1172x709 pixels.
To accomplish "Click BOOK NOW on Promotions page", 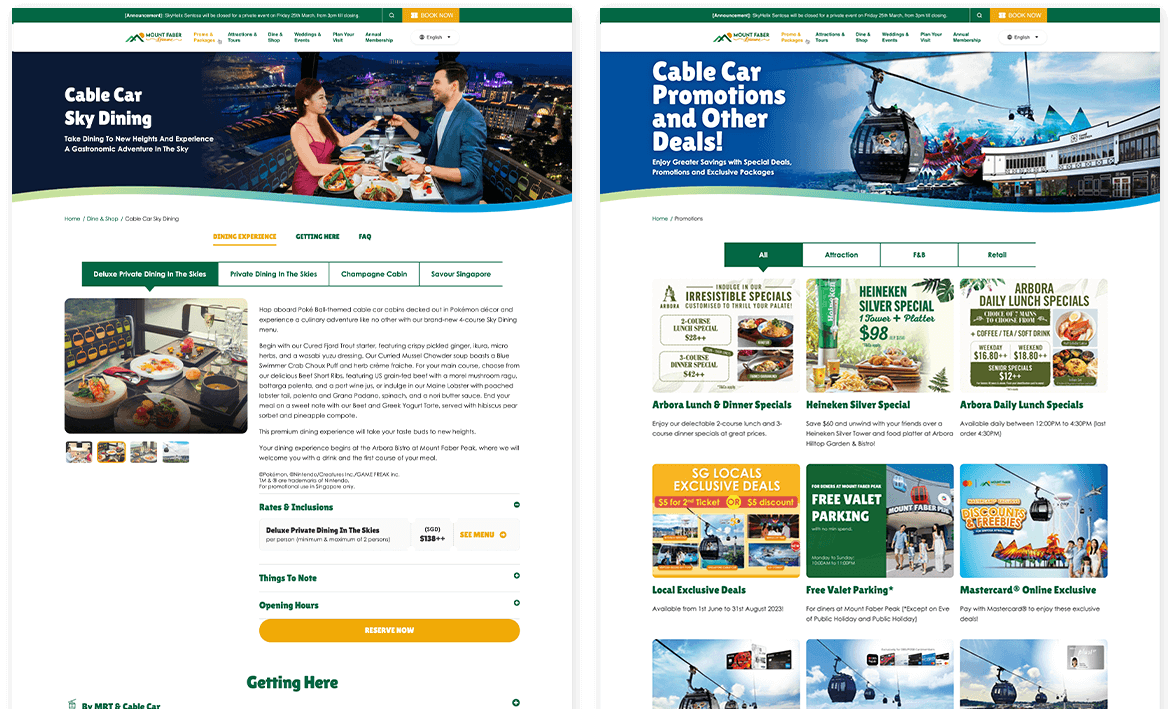I will tap(1019, 15).
